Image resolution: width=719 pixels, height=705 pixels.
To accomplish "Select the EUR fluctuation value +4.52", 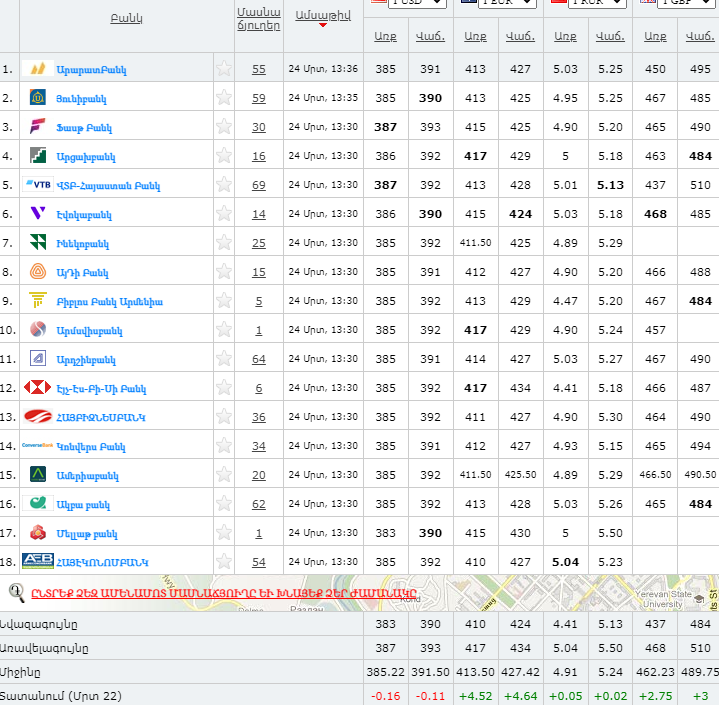I will coord(475,696).
